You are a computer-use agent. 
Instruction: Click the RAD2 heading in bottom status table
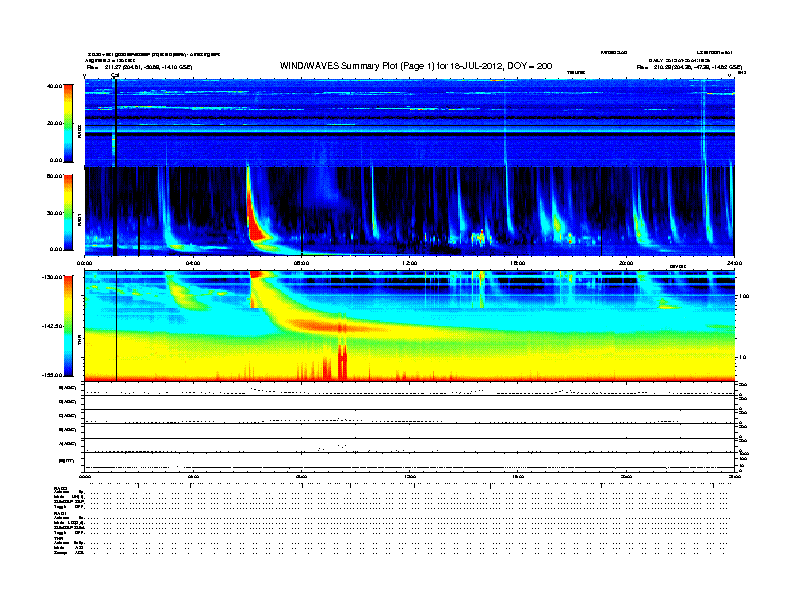[60, 489]
